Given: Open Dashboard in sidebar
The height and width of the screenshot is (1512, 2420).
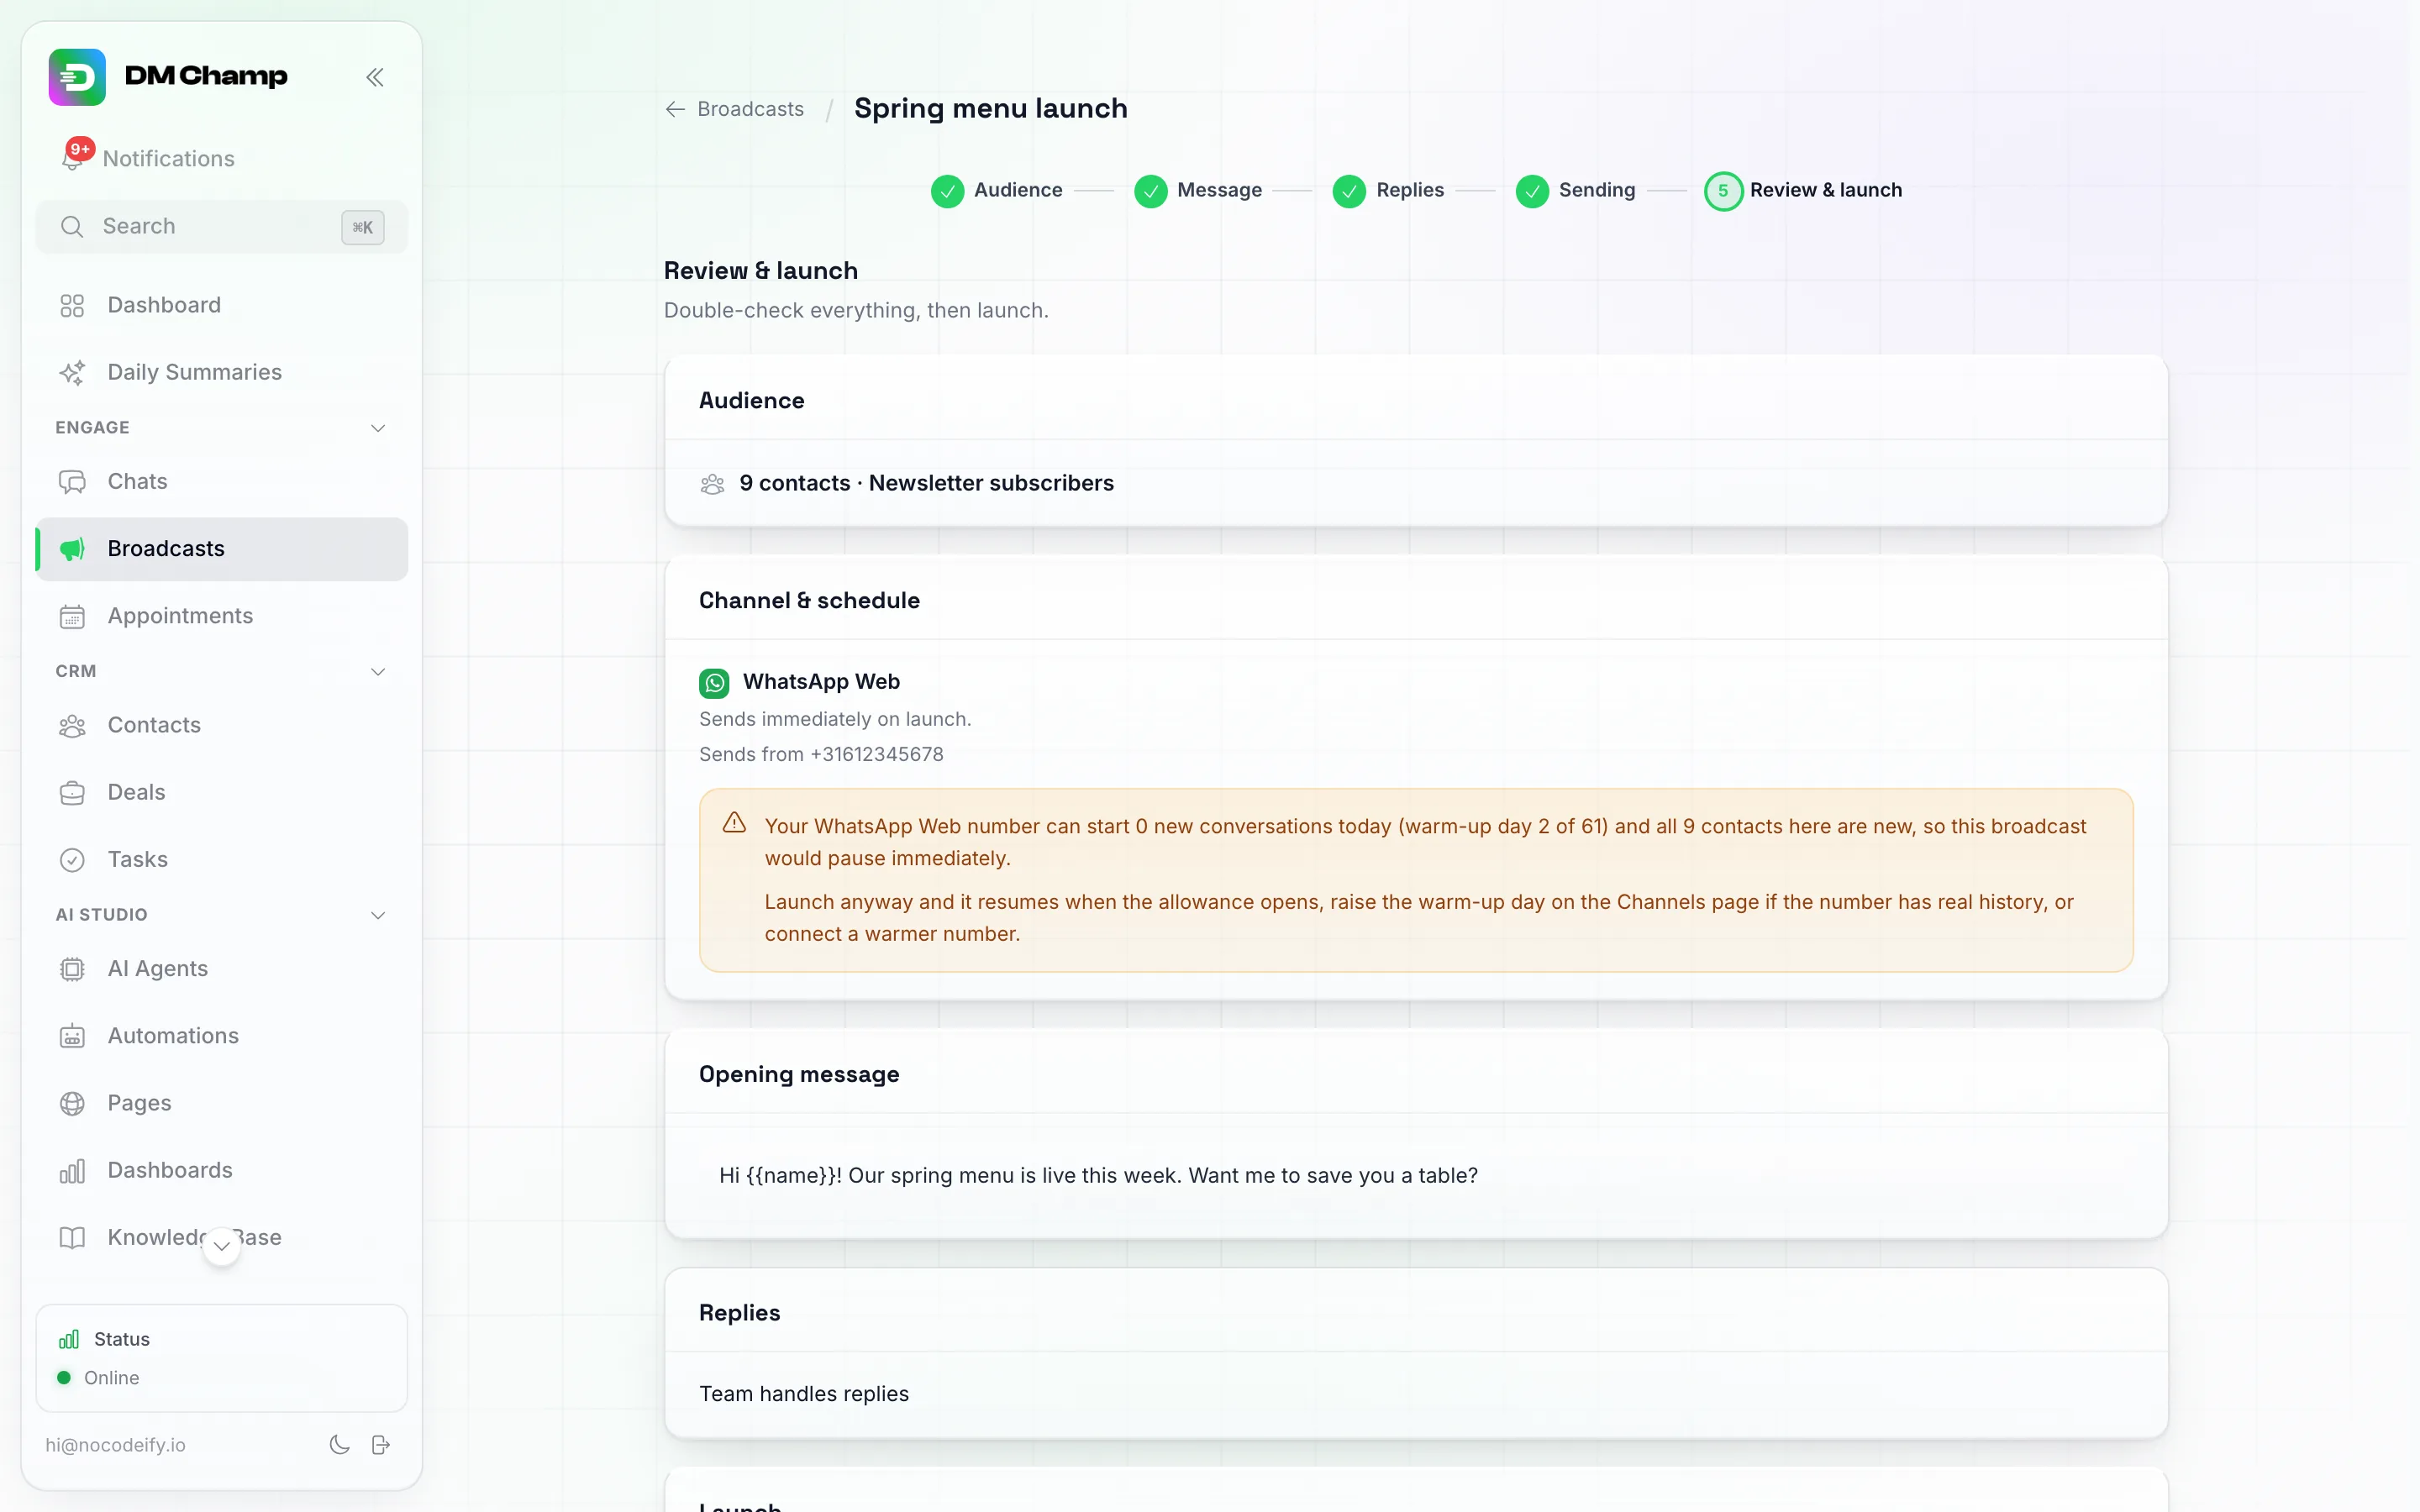Looking at the screenshot, I should (x=222, y=305).
